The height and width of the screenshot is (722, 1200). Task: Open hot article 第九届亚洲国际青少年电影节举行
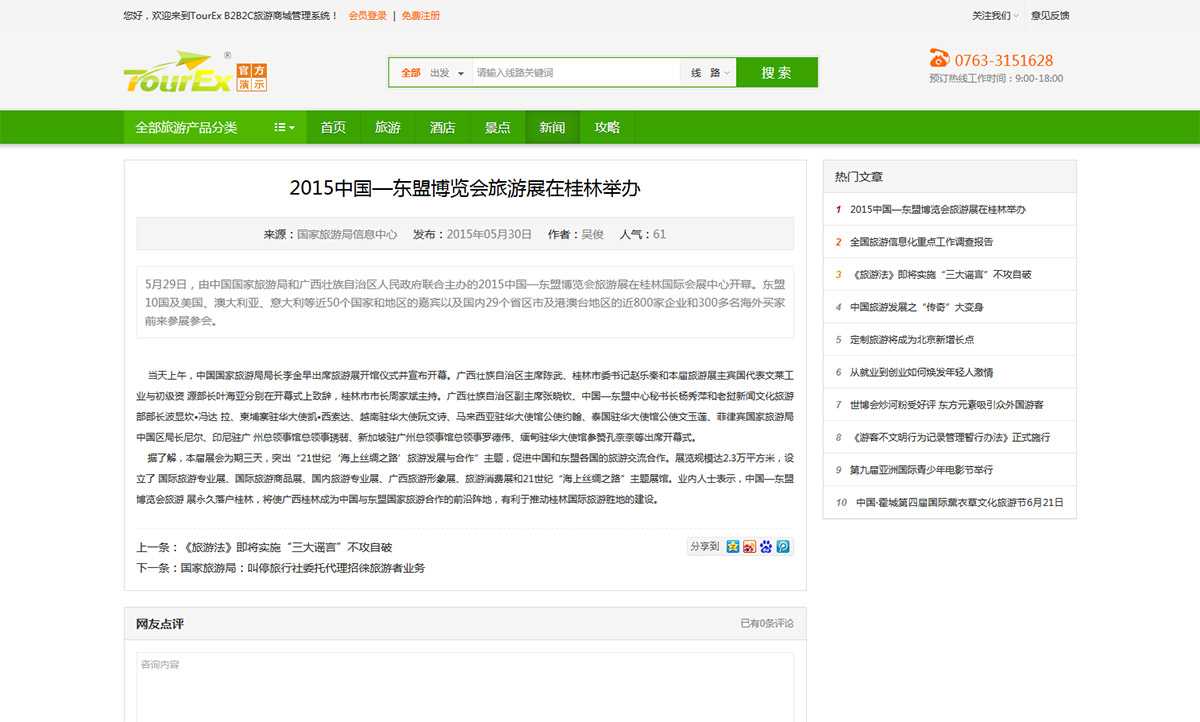(x=922, y=470)
